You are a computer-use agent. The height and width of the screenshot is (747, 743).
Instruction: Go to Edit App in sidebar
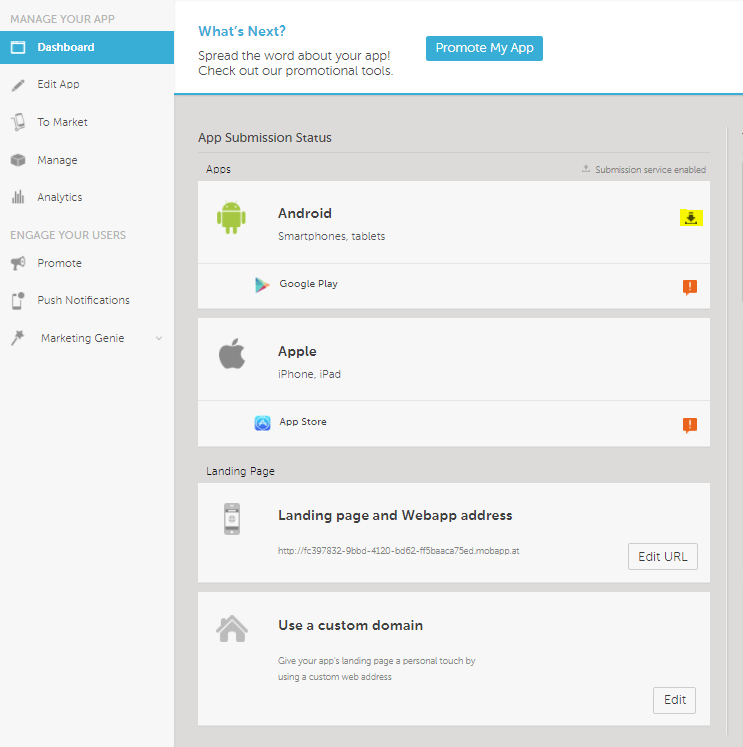click(58, 85)
